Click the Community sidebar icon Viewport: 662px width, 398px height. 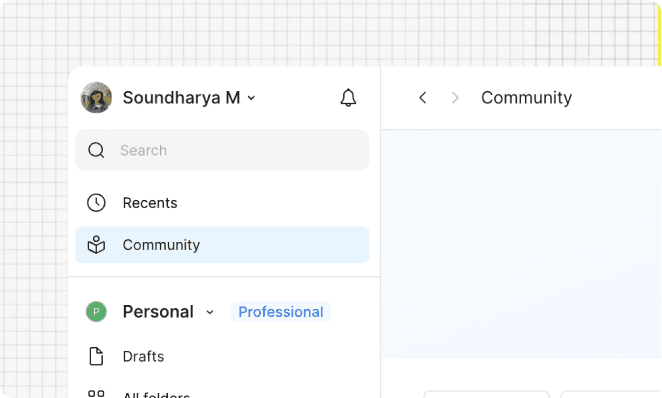pyautogui.click(x=96, y=245)
